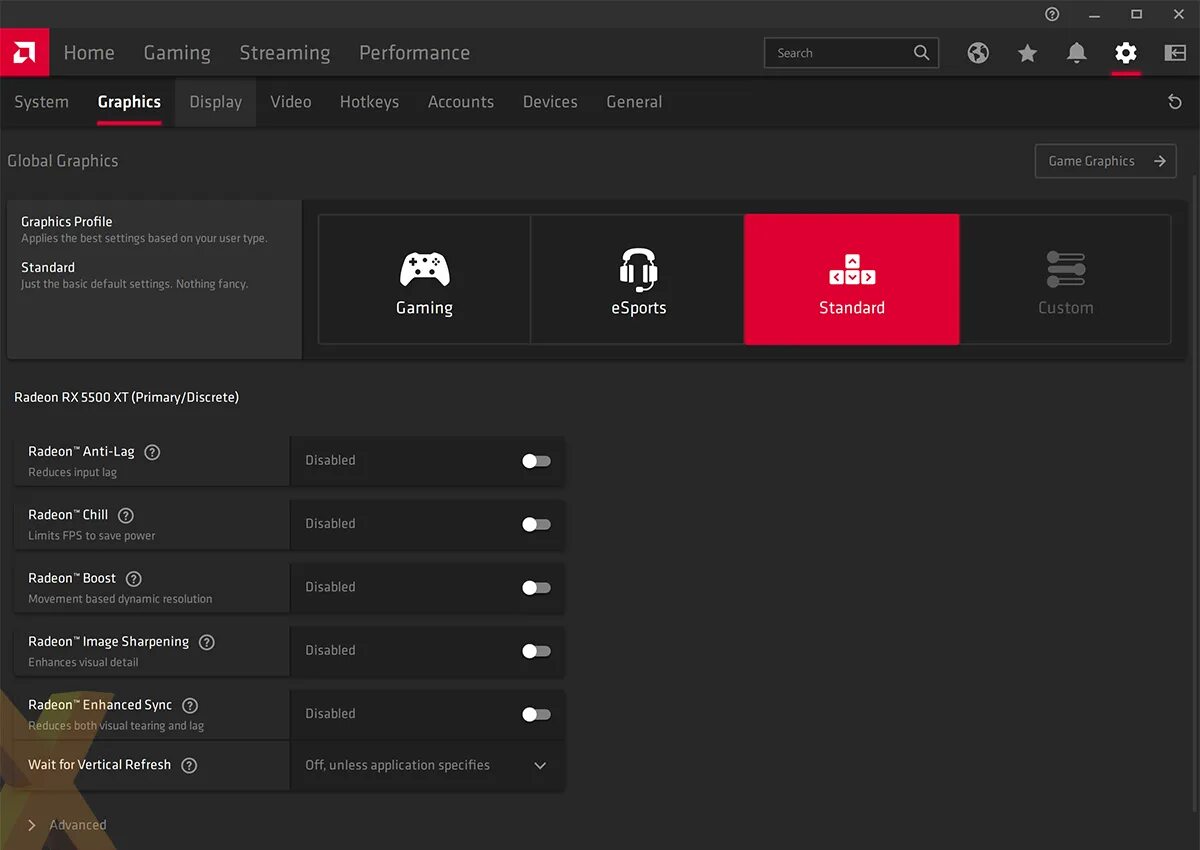Click the Graphics Profile label

[x=67, y=222]
